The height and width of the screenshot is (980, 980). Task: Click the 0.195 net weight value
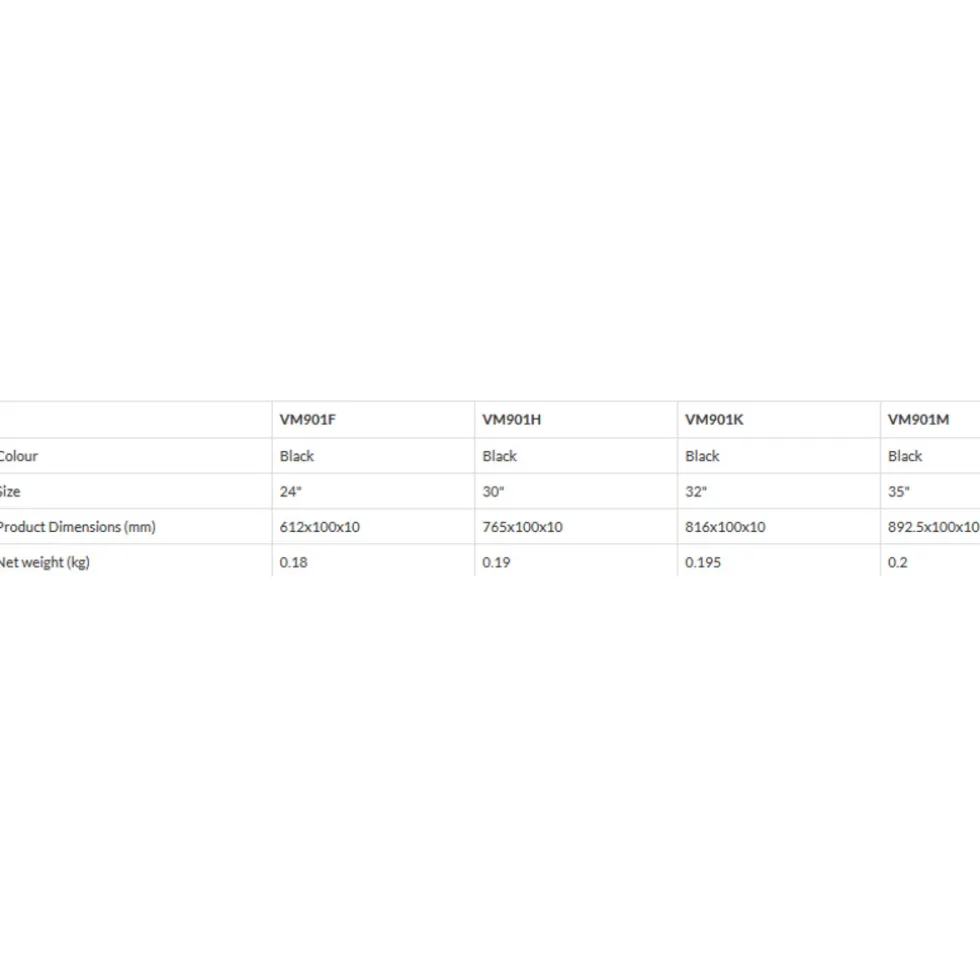(703, 562)
